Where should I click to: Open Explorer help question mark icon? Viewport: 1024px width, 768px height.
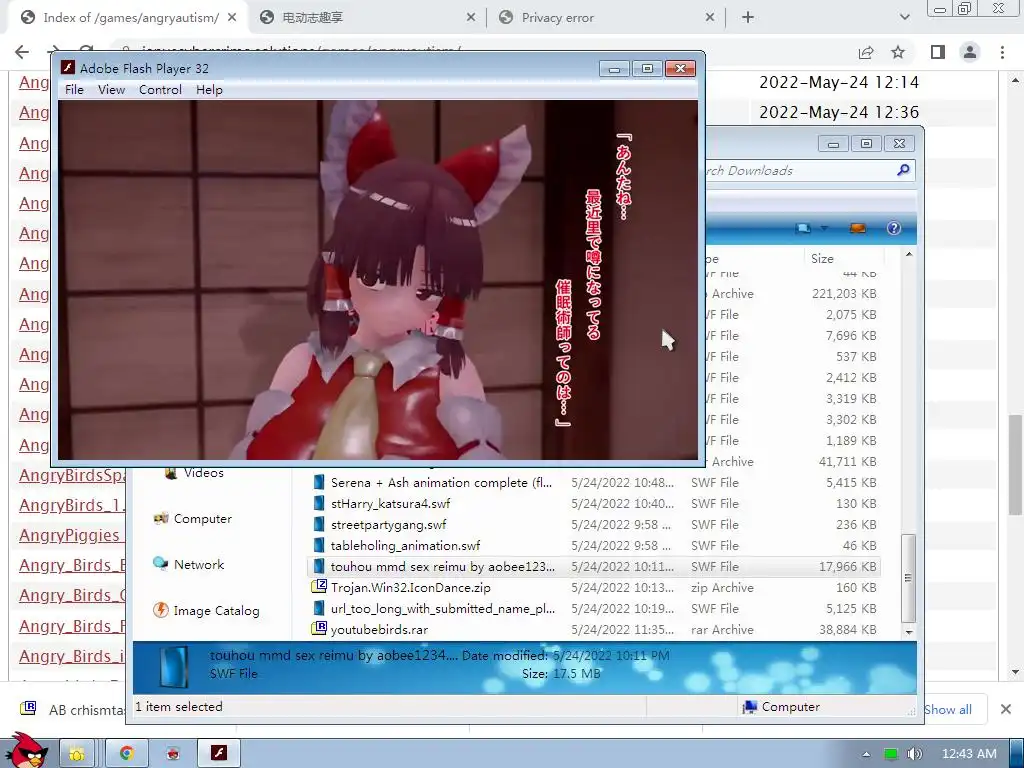893,228
